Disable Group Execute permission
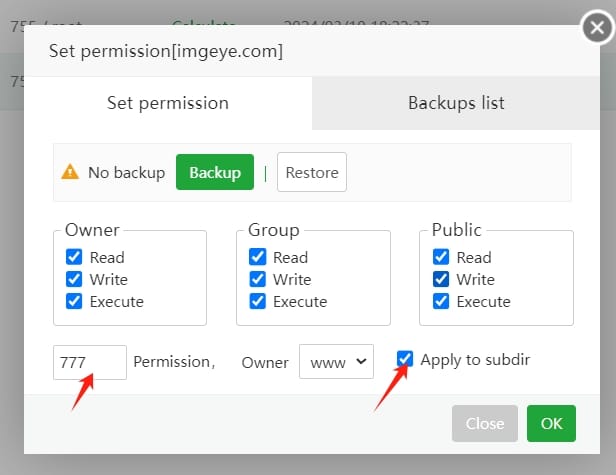 (257, 301)
